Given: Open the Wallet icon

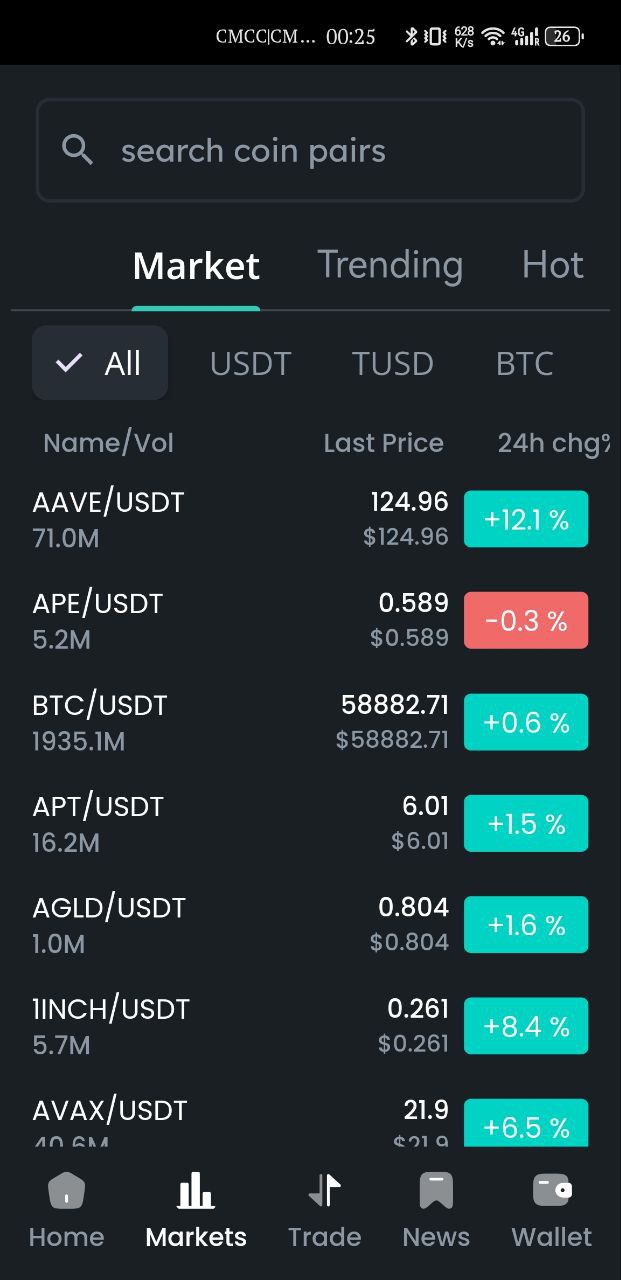Looking at the screenshot, I should pyautogui.click(x=552, y=1191).
